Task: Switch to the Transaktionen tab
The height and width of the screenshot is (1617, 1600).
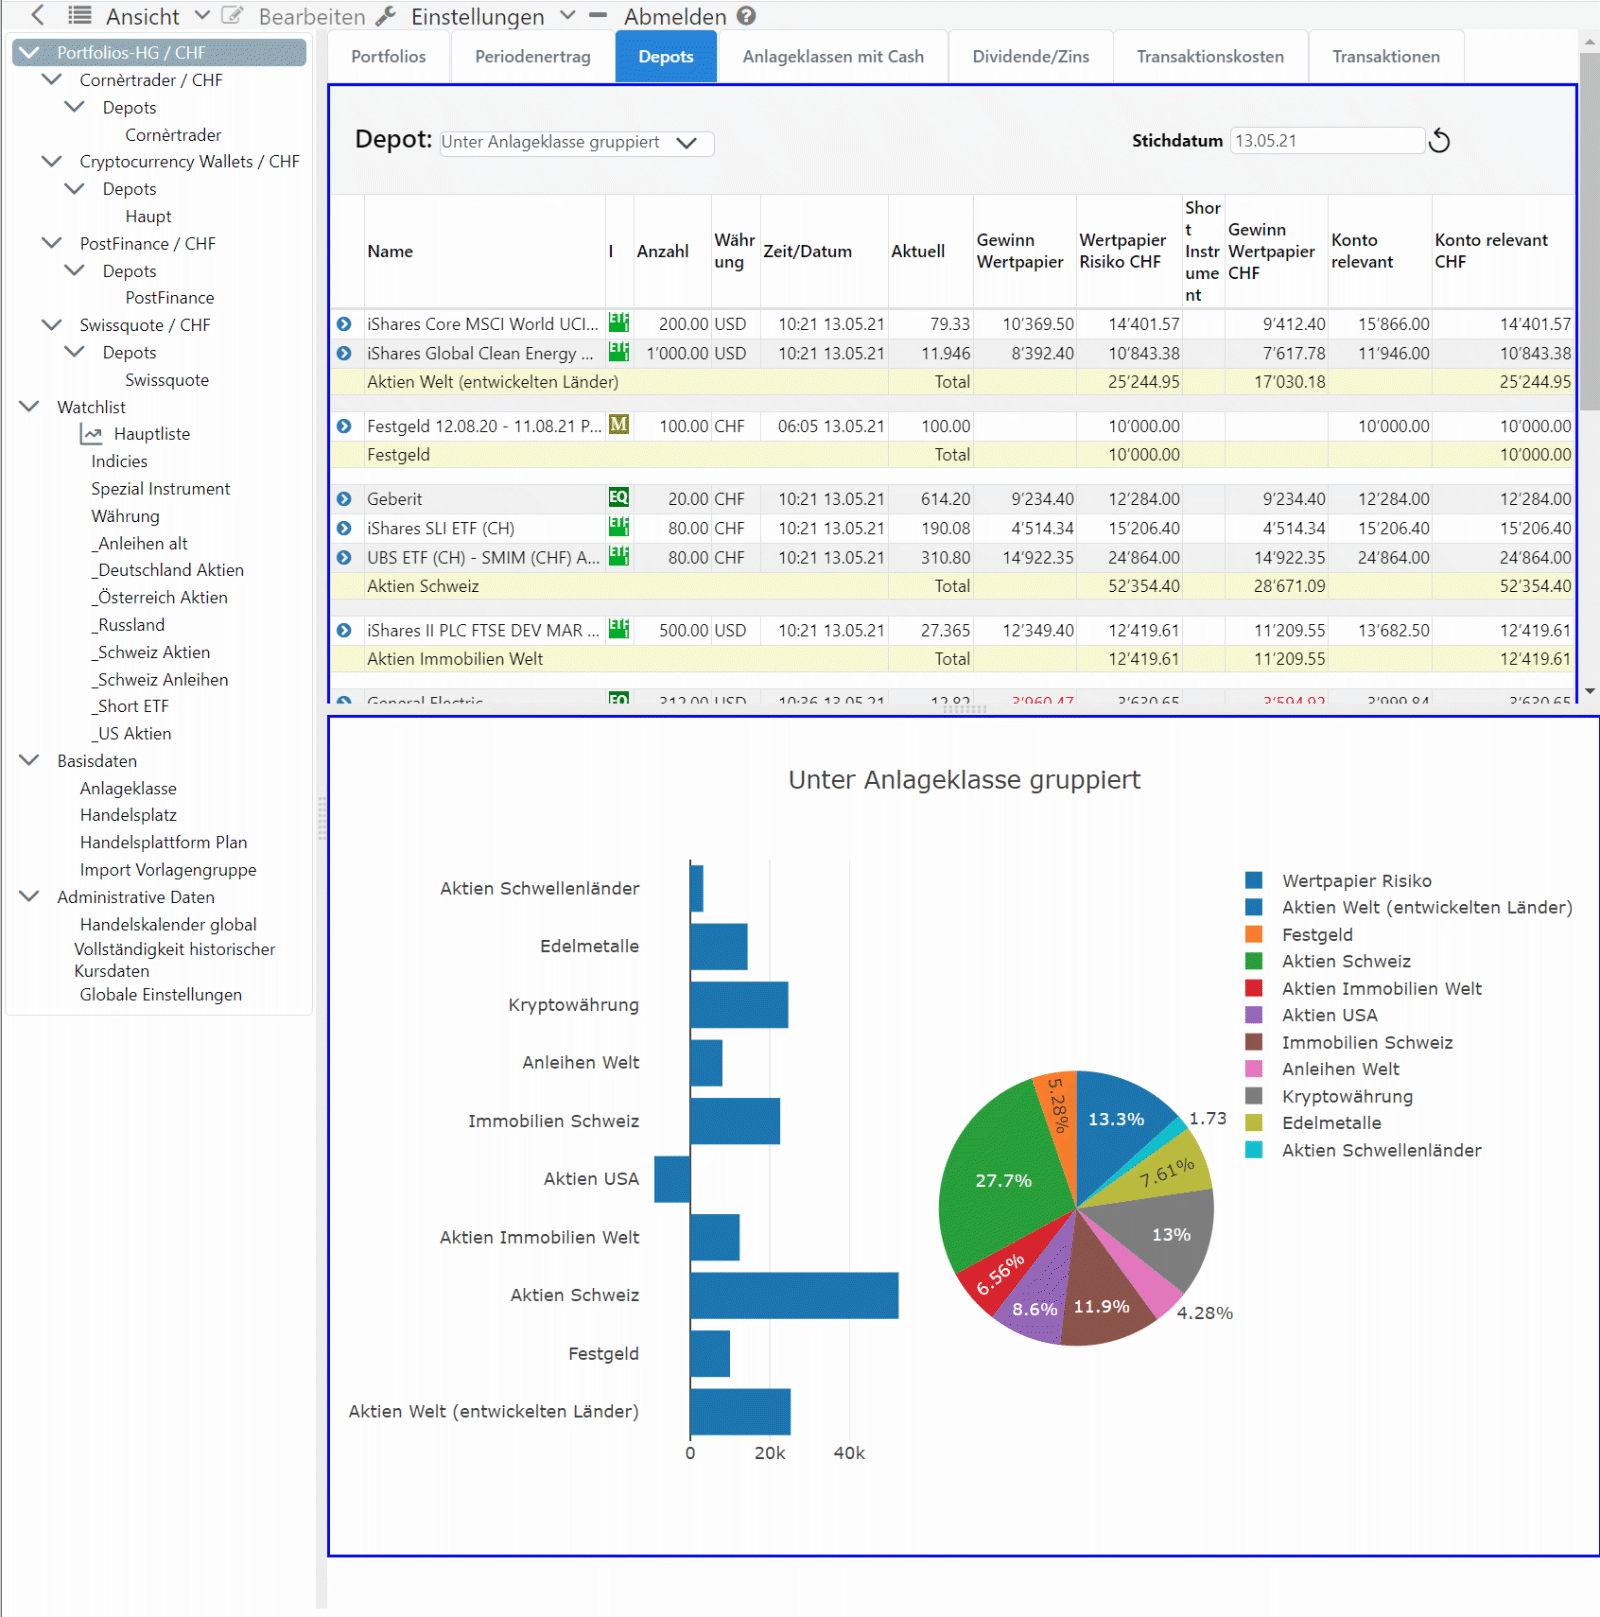Action: 1385,57
